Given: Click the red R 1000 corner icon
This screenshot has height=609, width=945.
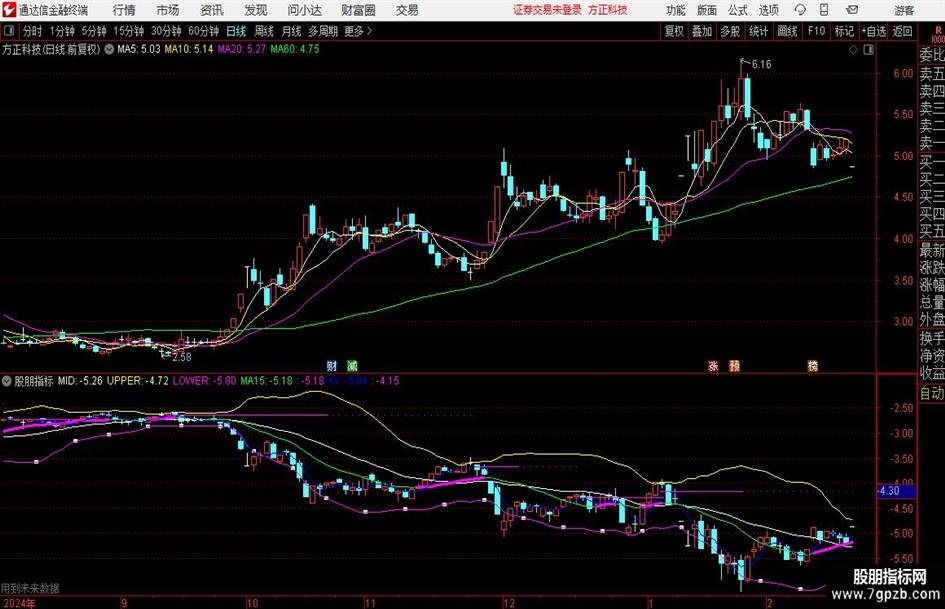Looking at the screenshot, I should pyautogui.click(x=938, y=33).
